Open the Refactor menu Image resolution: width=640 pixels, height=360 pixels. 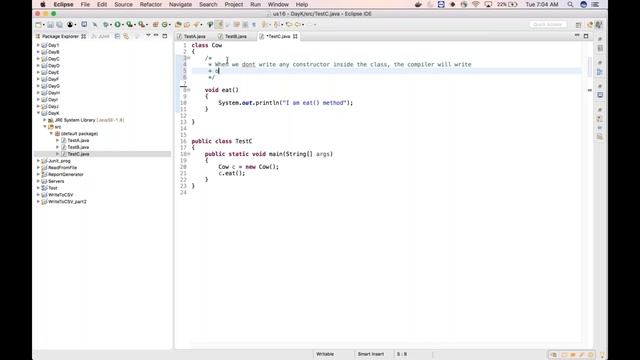pos(151,4)
